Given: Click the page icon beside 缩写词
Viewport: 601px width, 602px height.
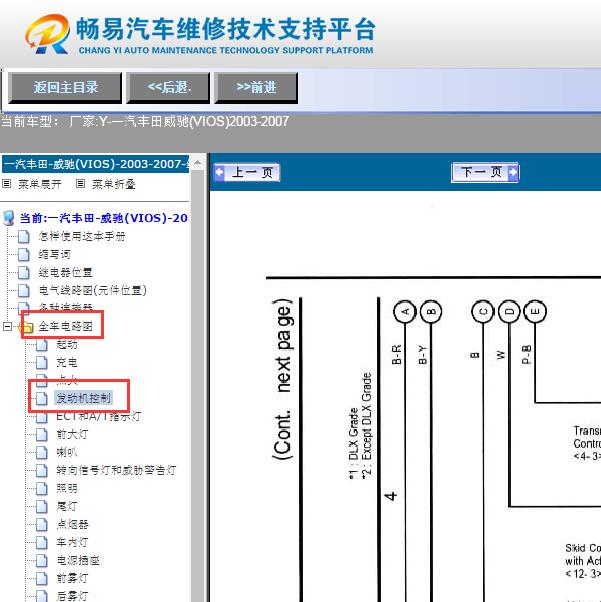Looking at the screenshot, I should (x=24, y=255).
